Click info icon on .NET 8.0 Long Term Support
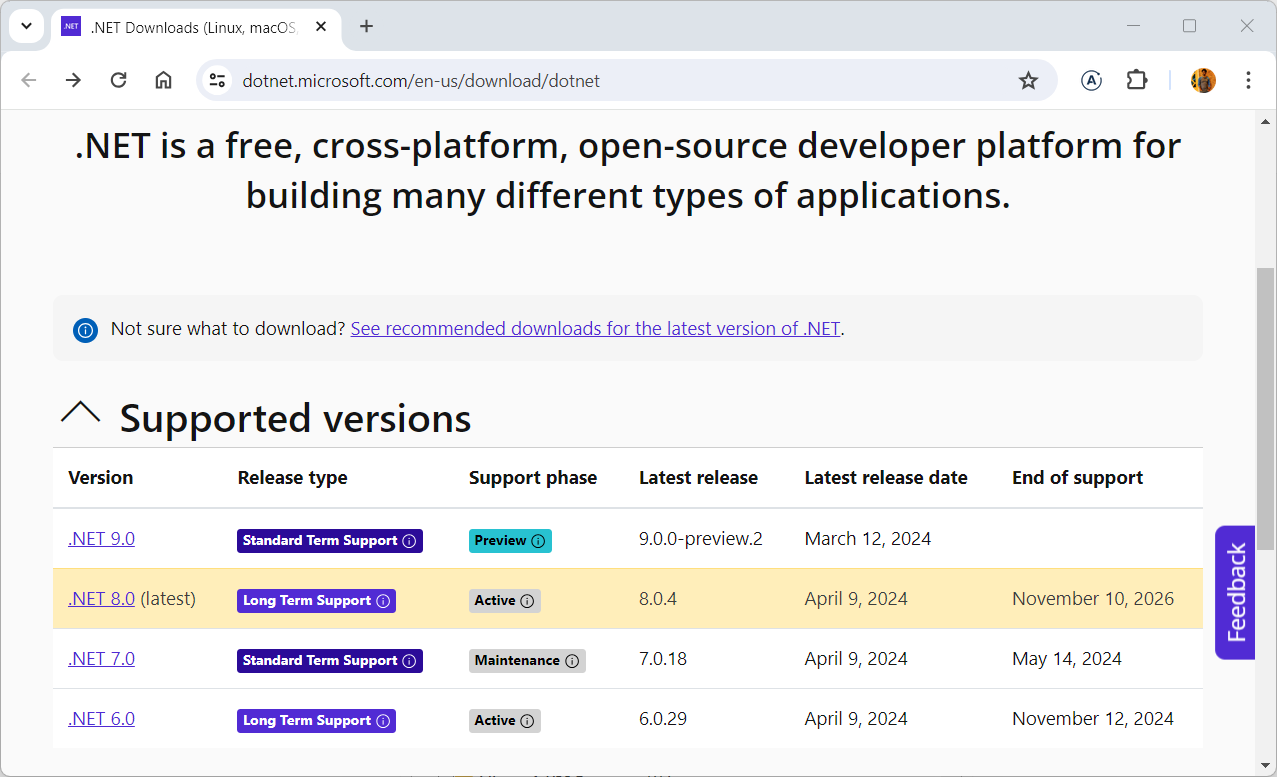This screenshot has height=777, width=1277. pos(382,601)
